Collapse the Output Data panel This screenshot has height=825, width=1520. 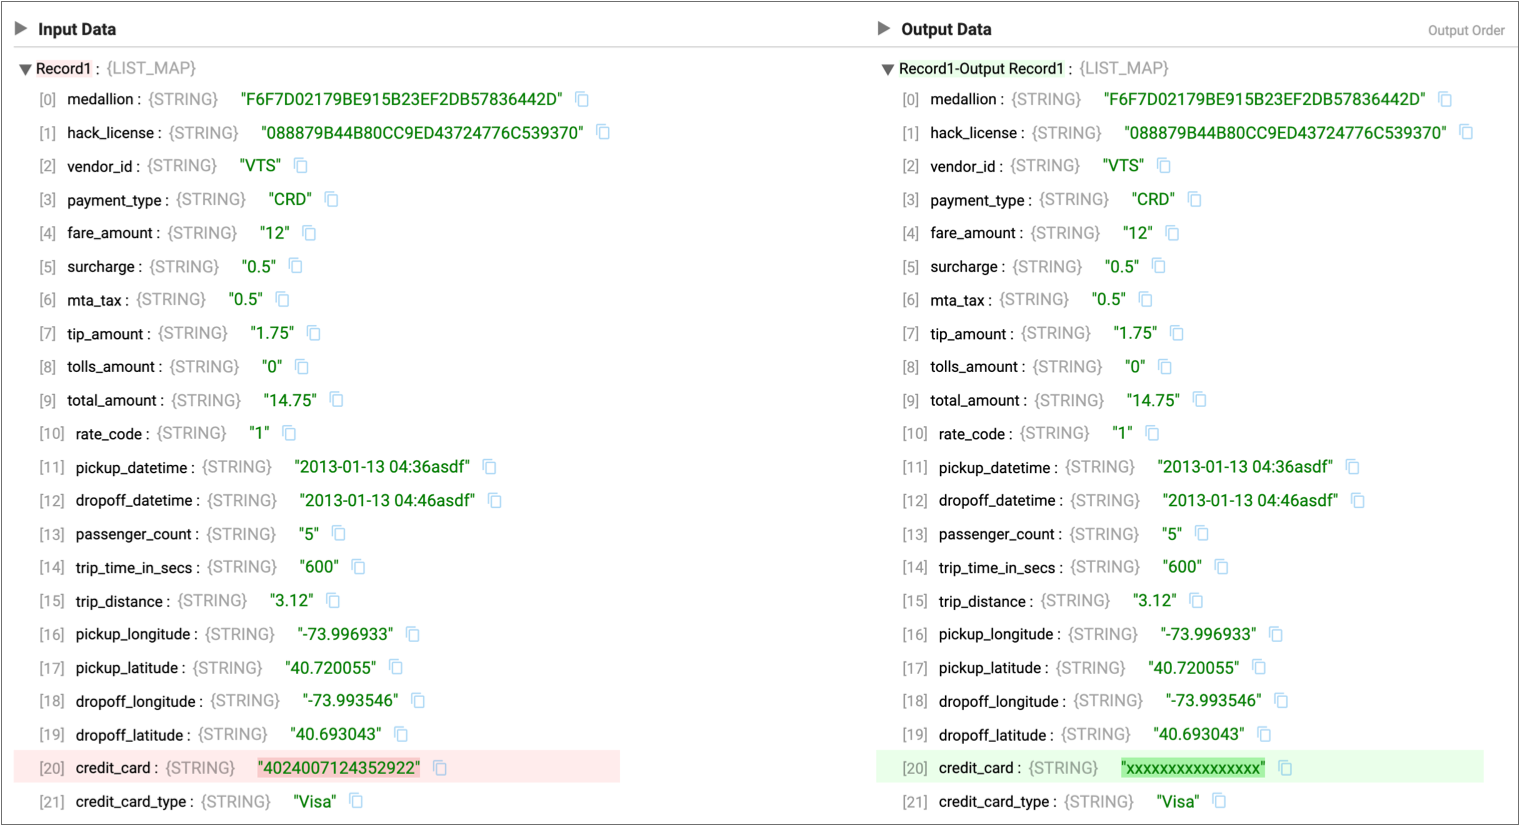[884, 29]
